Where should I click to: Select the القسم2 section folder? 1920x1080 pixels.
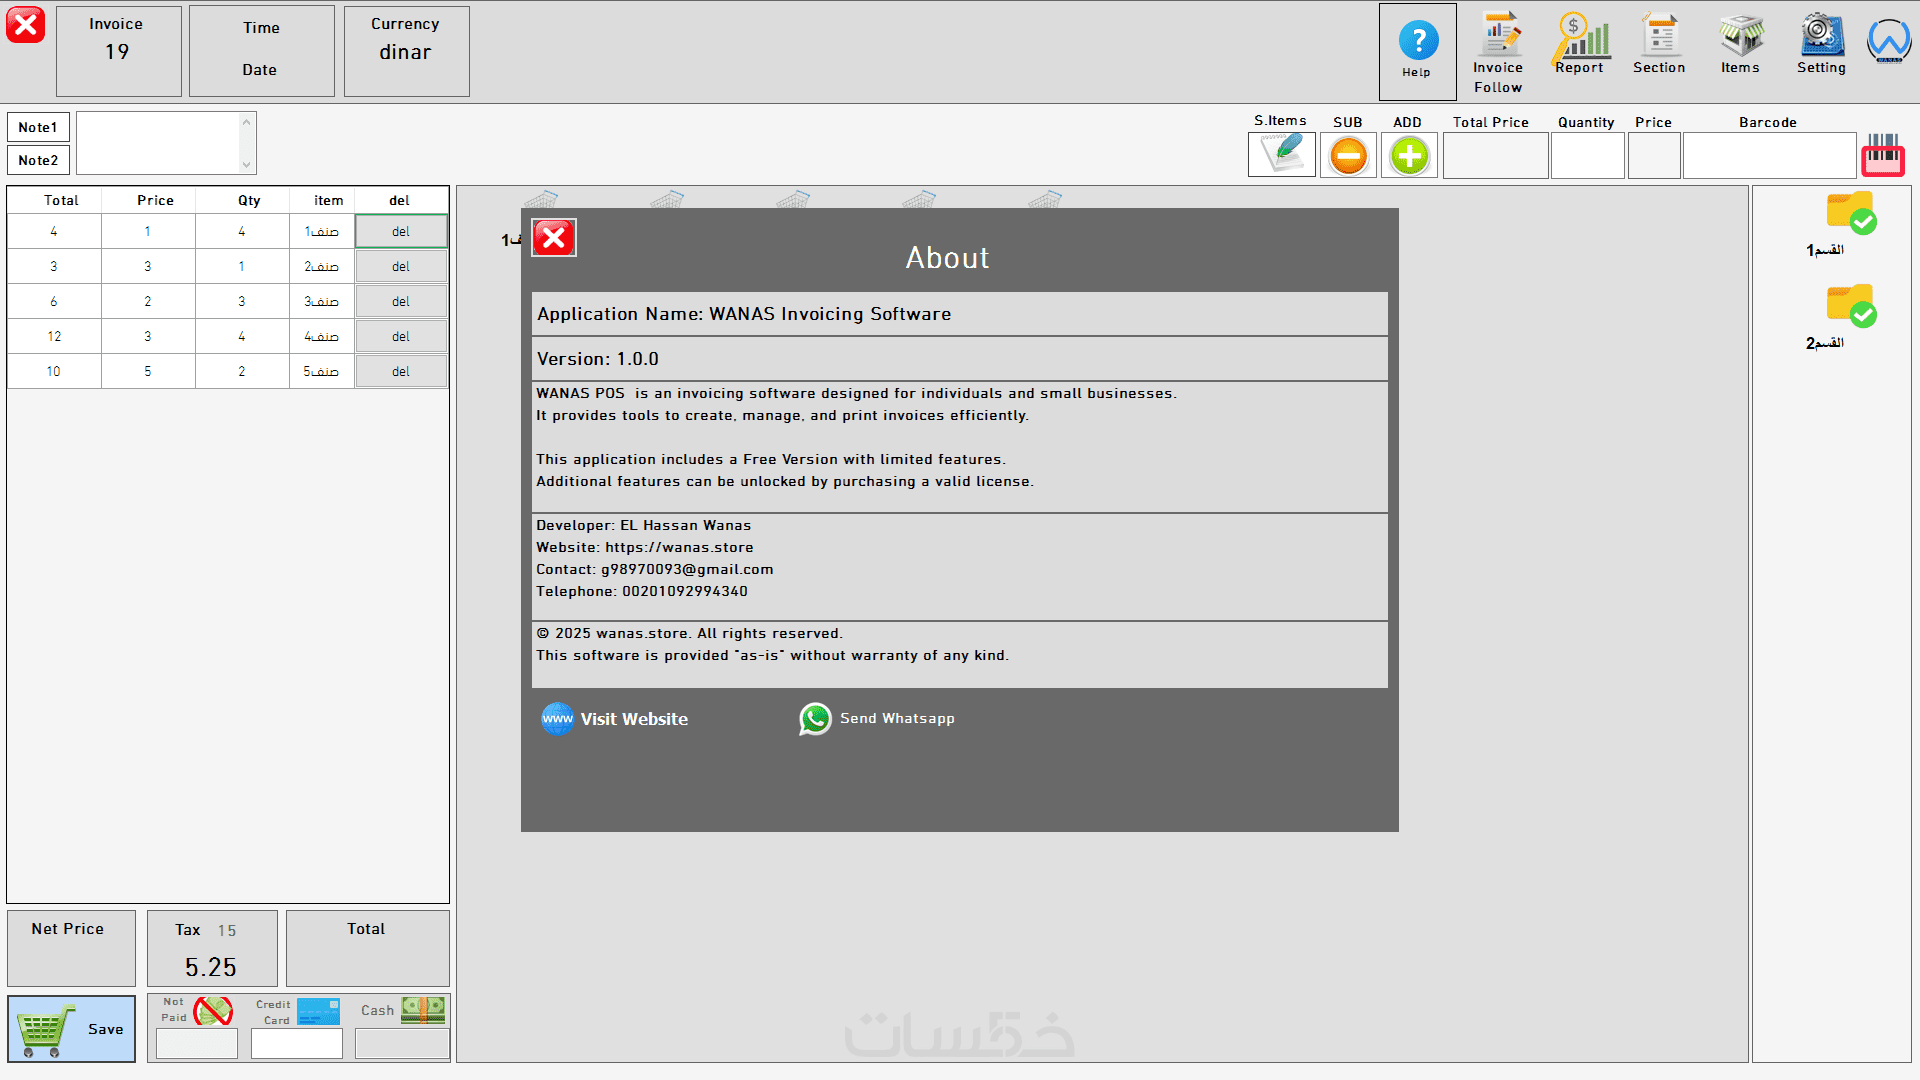1850,307
